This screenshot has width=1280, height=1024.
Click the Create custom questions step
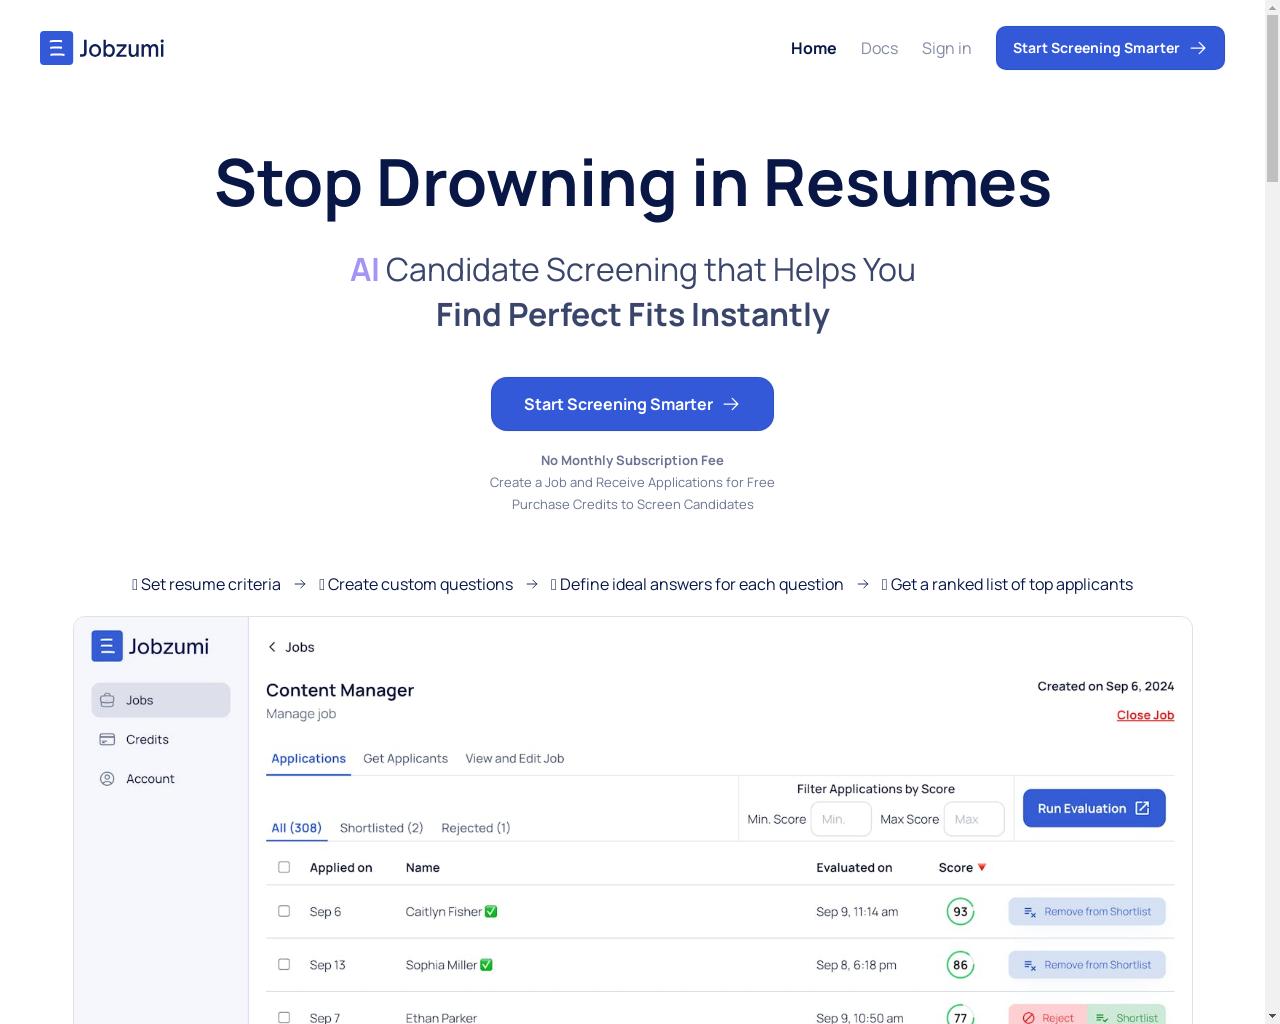pyautogui.click(x=416, y=584)
